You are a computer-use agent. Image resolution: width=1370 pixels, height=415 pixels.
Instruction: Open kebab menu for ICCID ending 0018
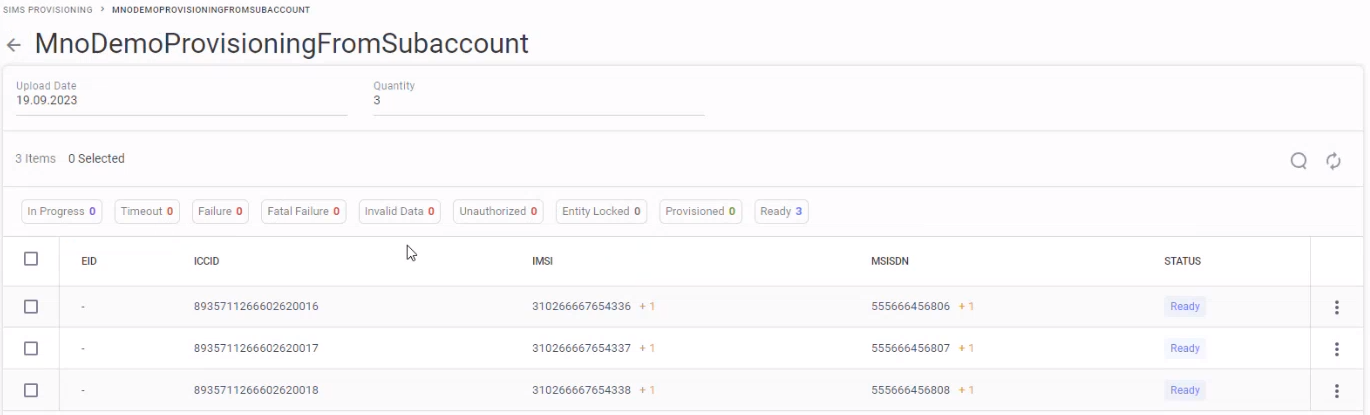pos(1336,390)
